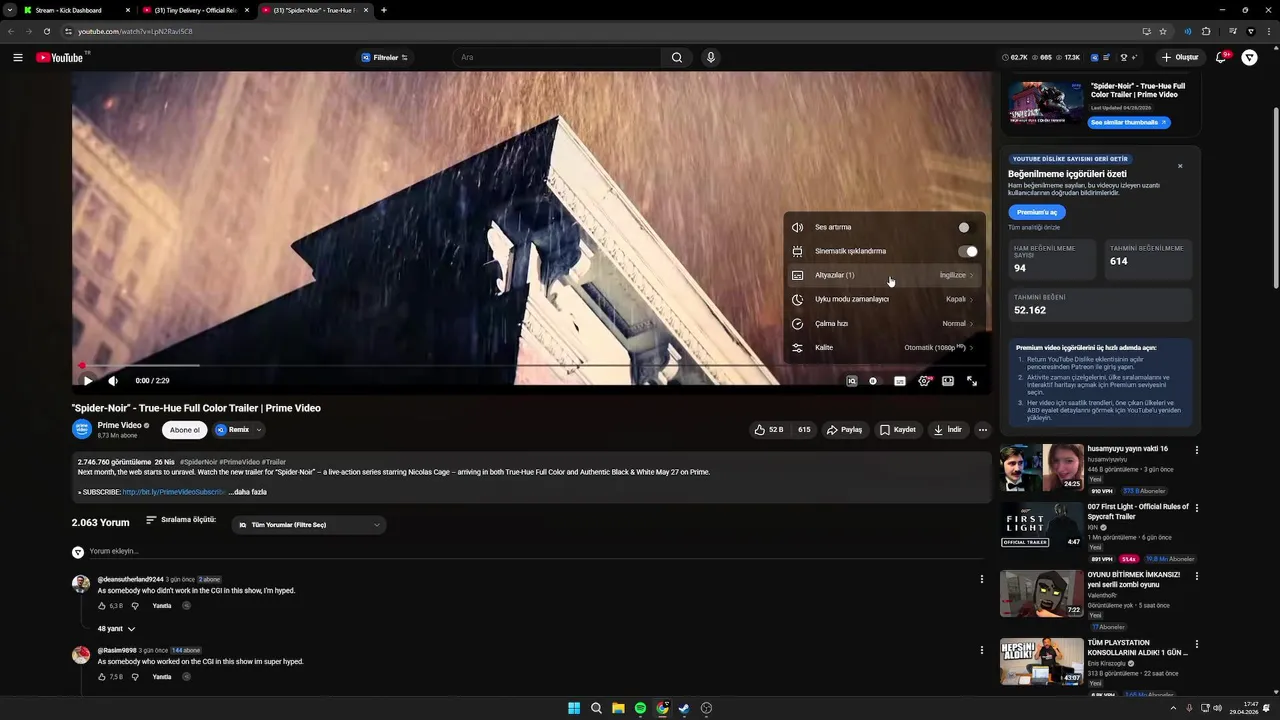This screenshot has width=1280, height=720.
Task: Open the Filtreler dropdown in the header
Action: click(x=384, y=57)
